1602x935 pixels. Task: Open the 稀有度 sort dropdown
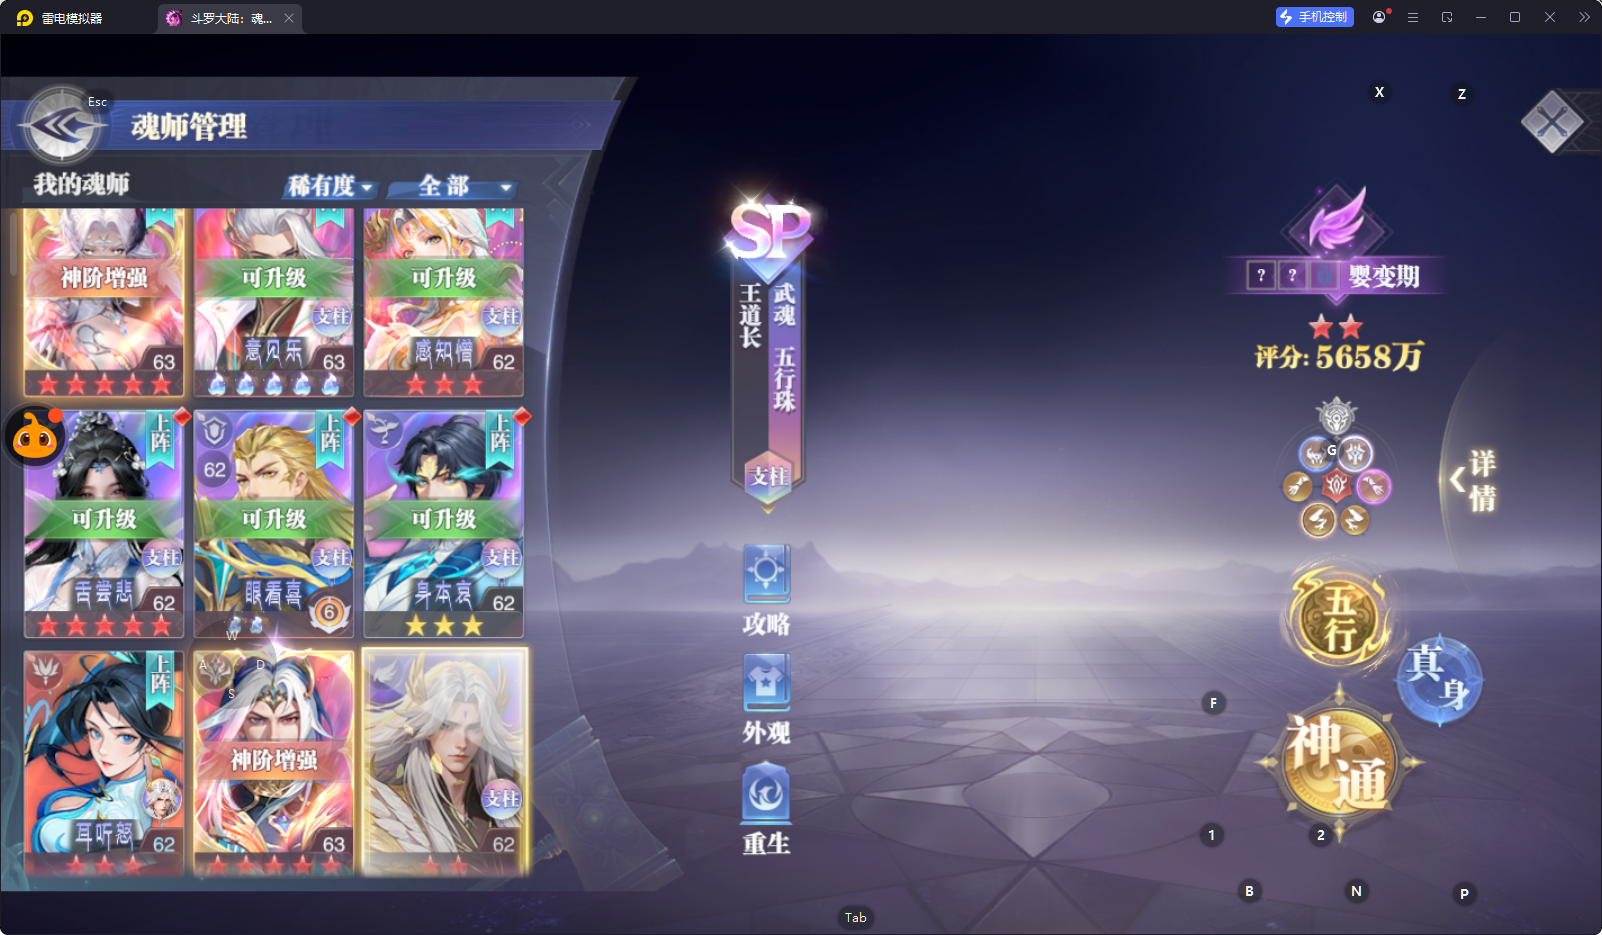(330, 186)
